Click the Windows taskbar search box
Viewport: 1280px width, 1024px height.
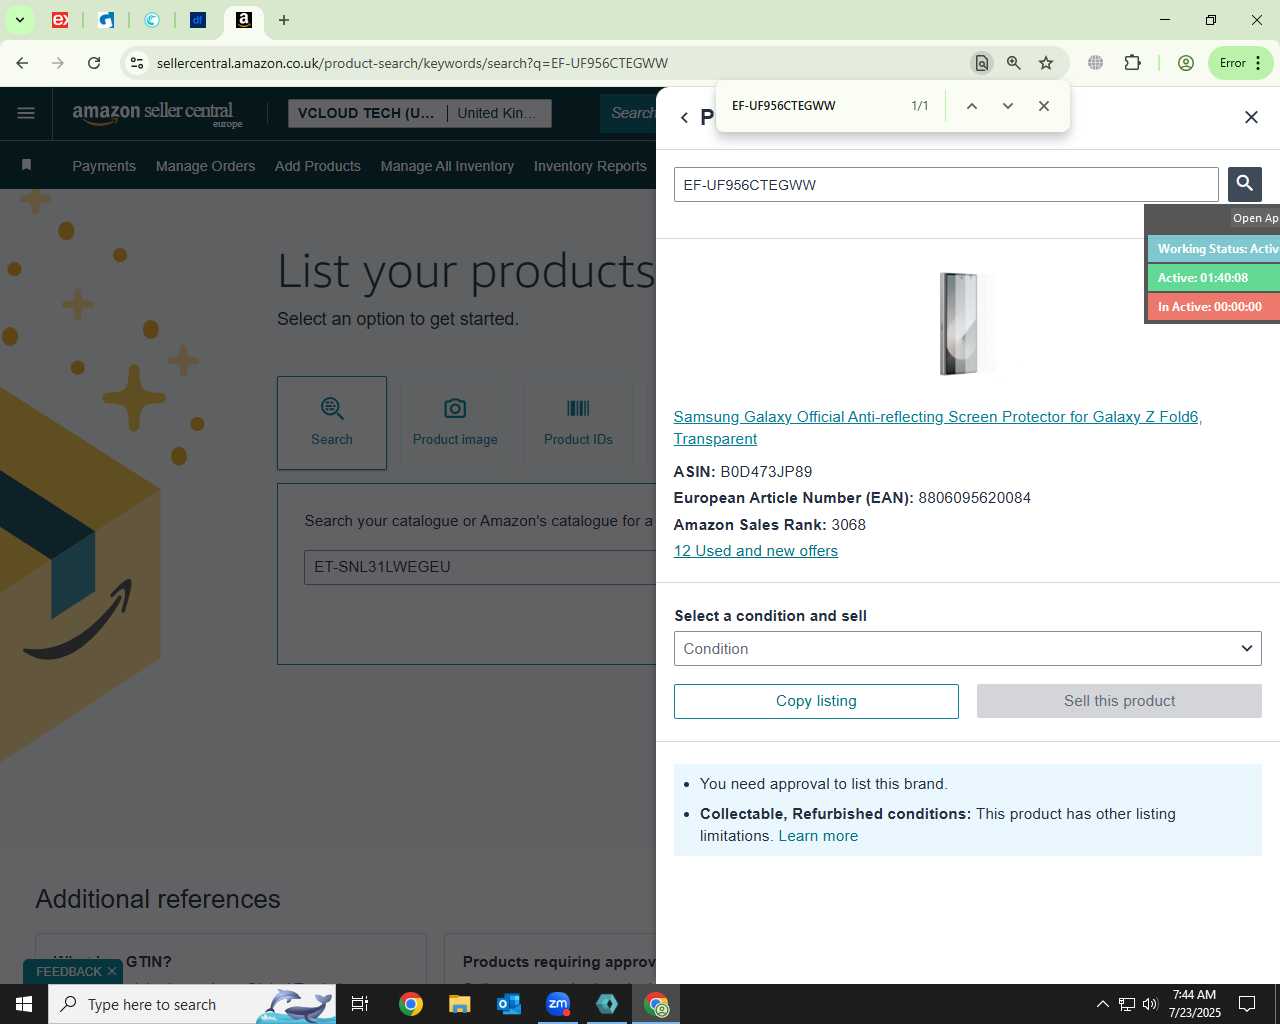point(192,1004)
